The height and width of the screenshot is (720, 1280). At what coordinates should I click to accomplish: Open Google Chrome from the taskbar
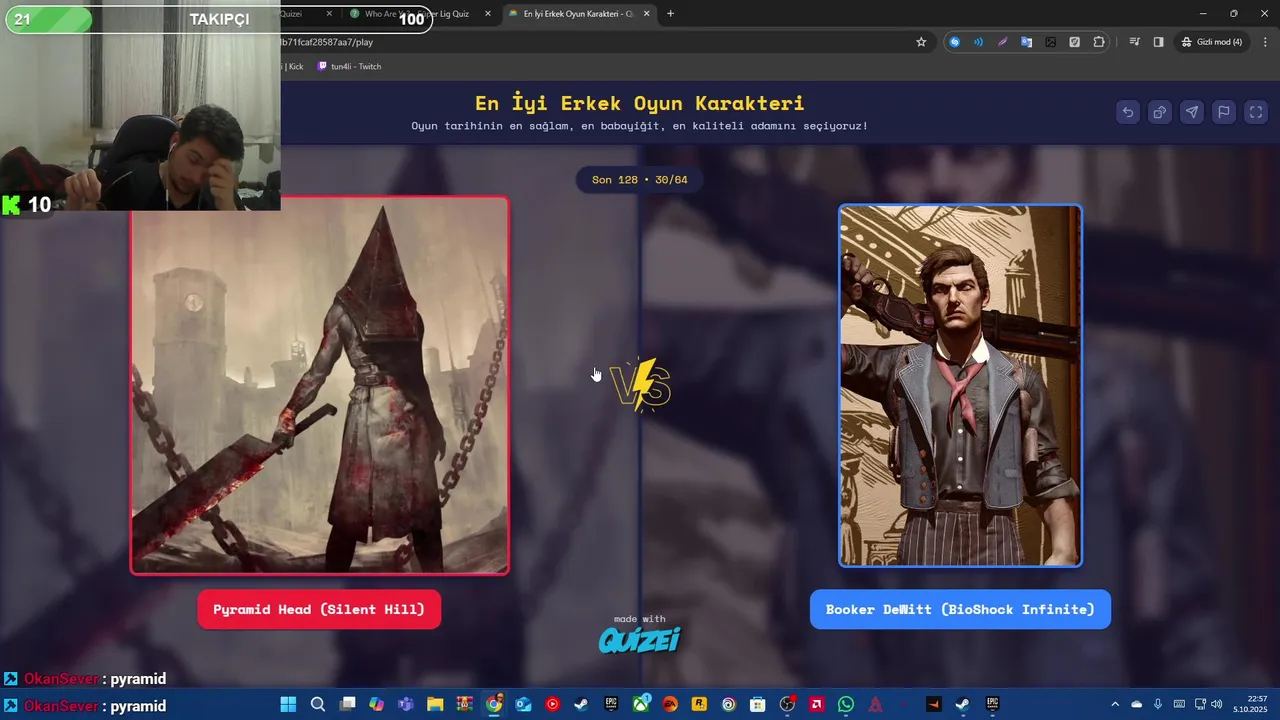[x=494, y=704]
